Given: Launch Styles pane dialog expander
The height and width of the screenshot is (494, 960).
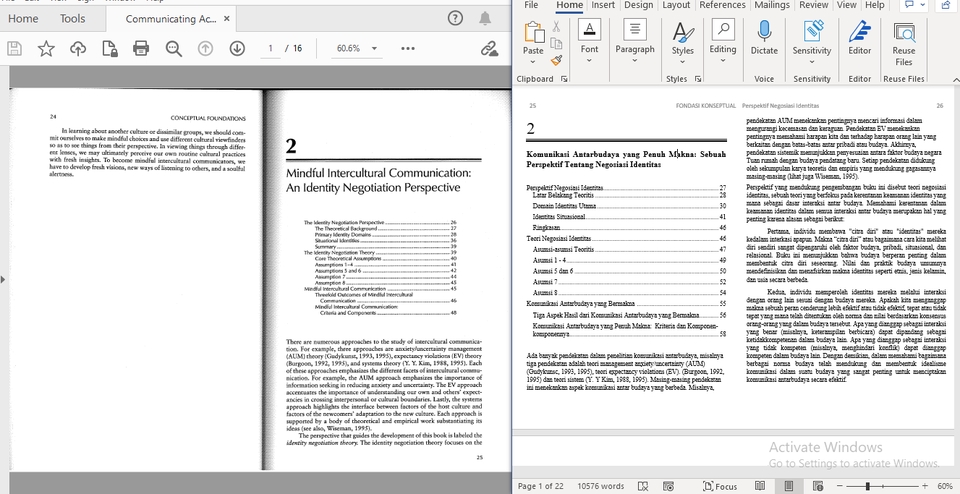Looking at the screenshot, I should tap(697, 78).
